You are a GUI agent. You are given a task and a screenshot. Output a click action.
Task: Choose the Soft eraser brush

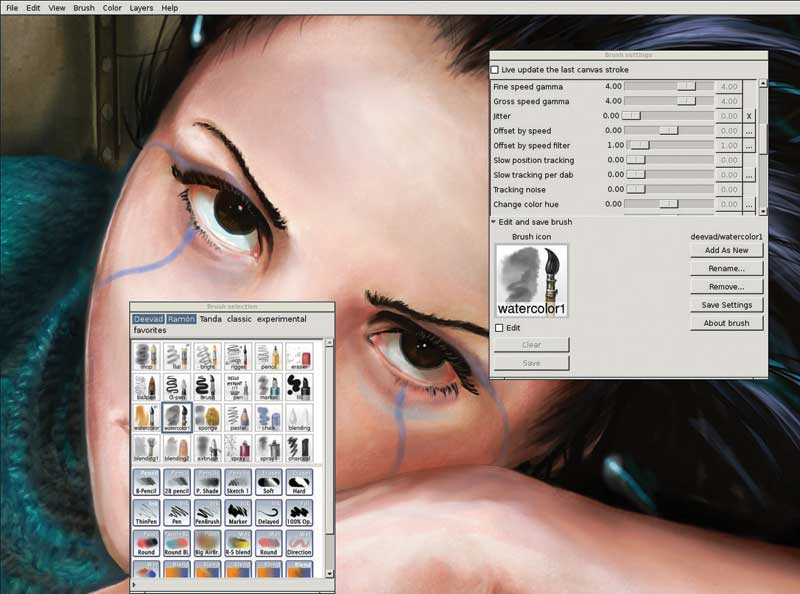point(269,482)
